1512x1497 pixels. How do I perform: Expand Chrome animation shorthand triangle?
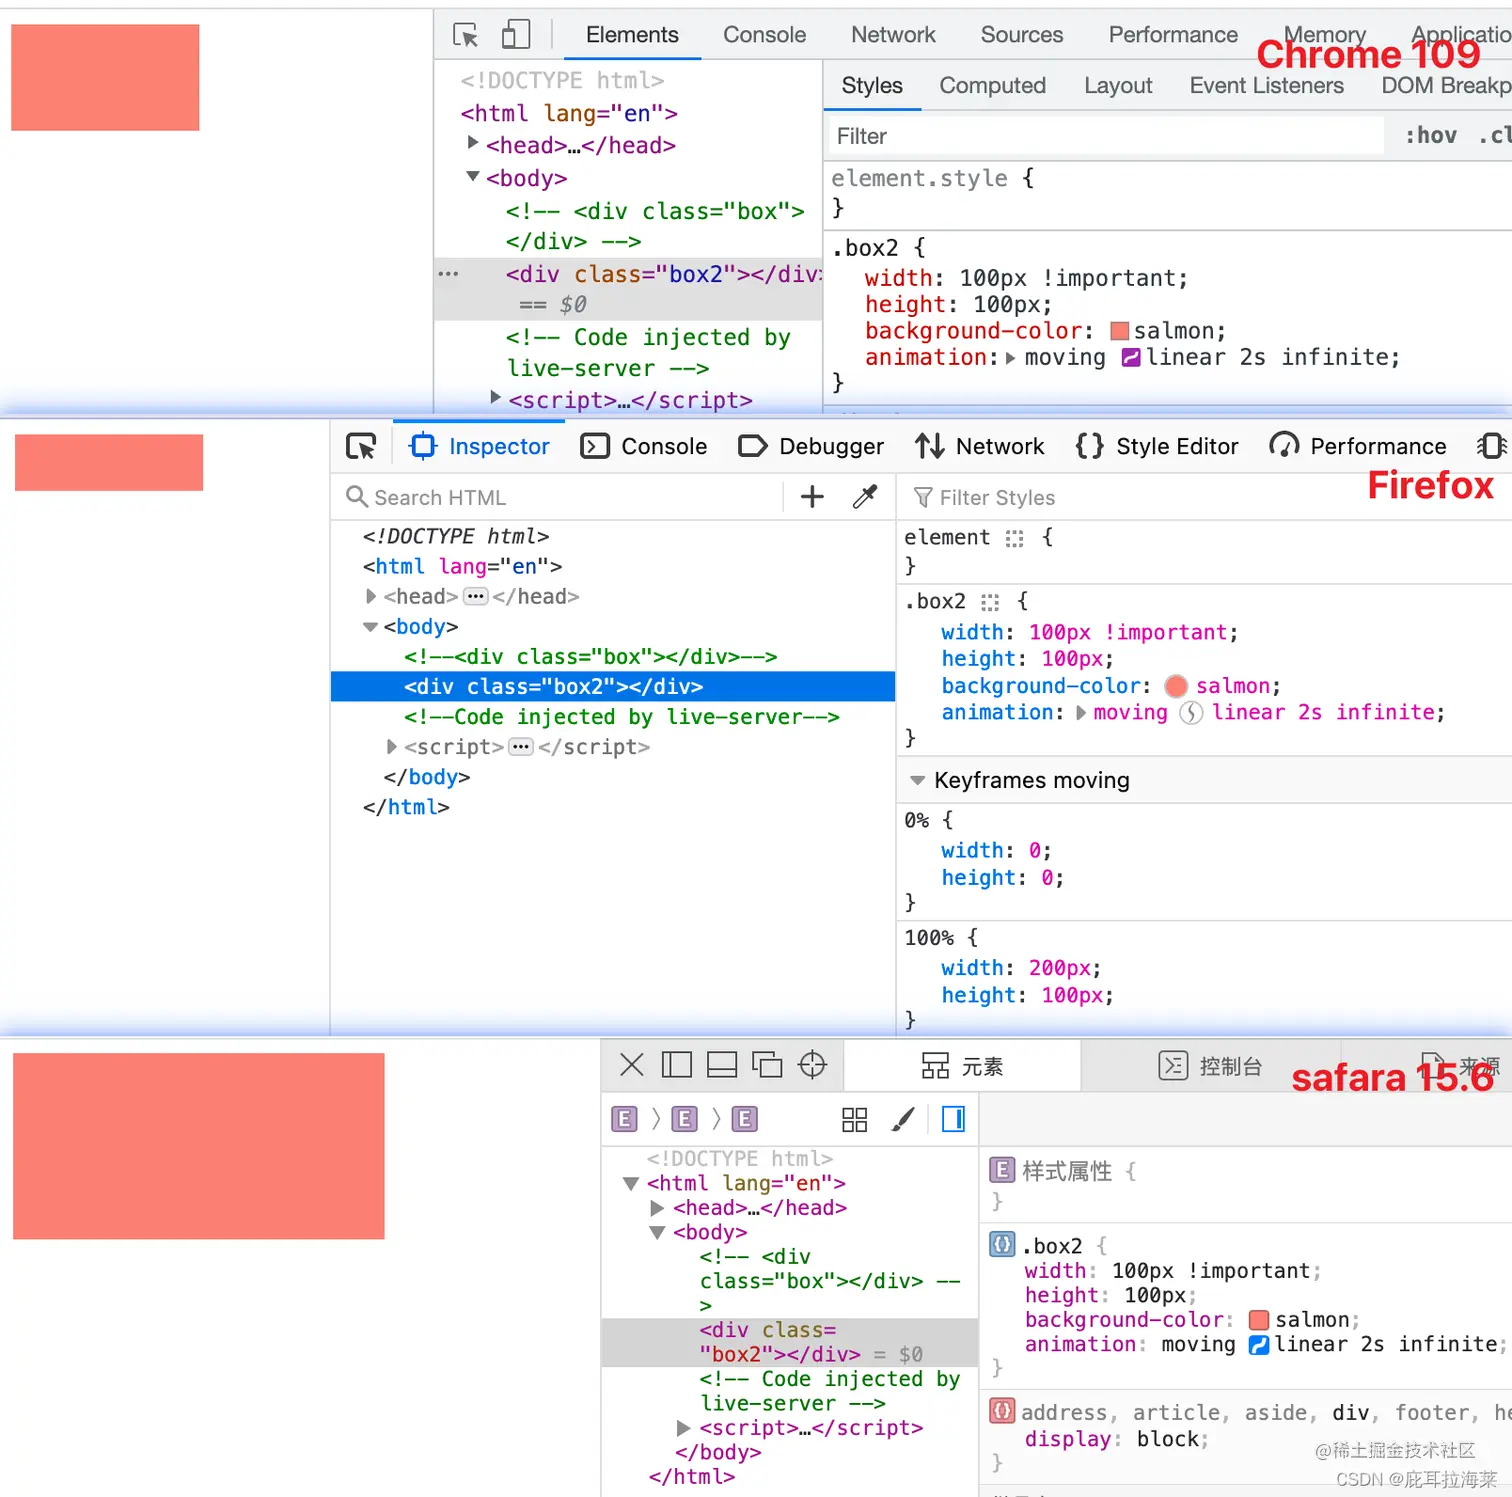click(x=1010, y=358)
